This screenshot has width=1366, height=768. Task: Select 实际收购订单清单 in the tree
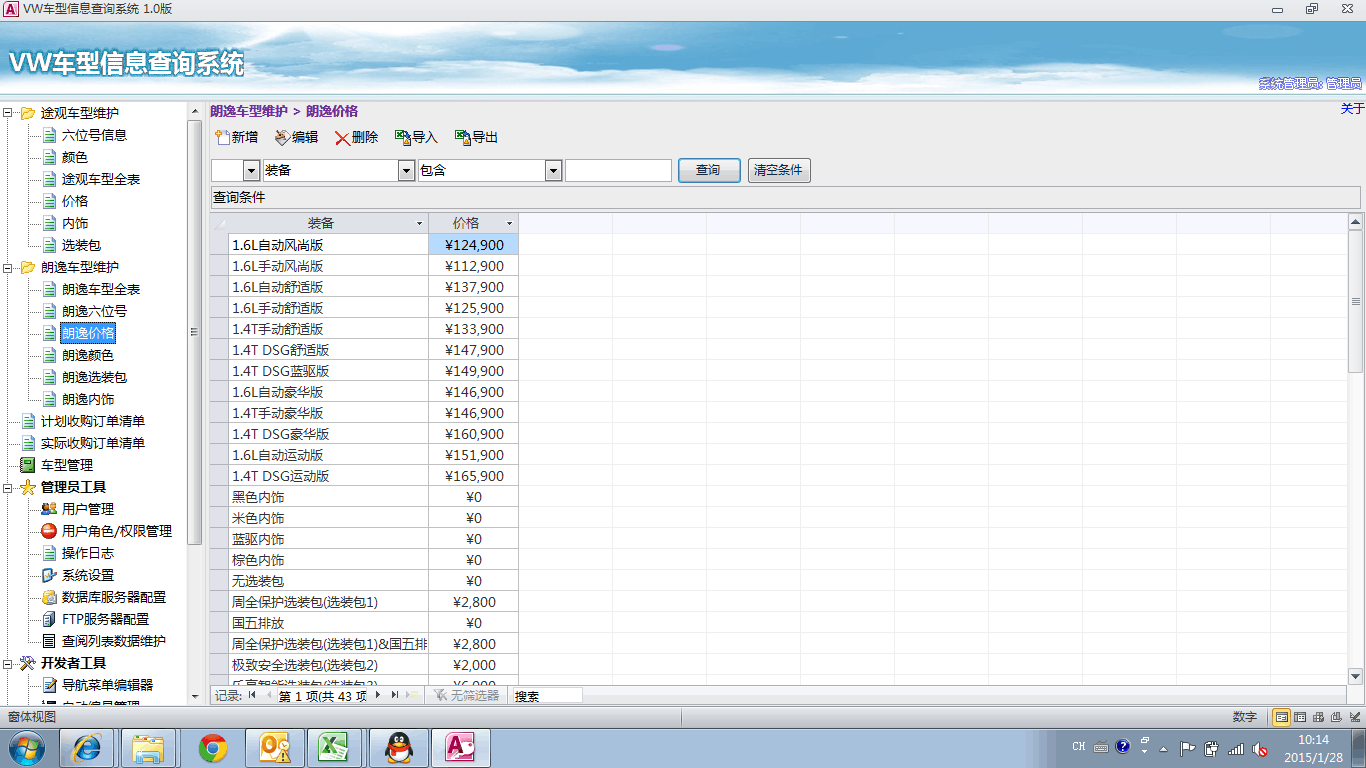tap(93, 443)
